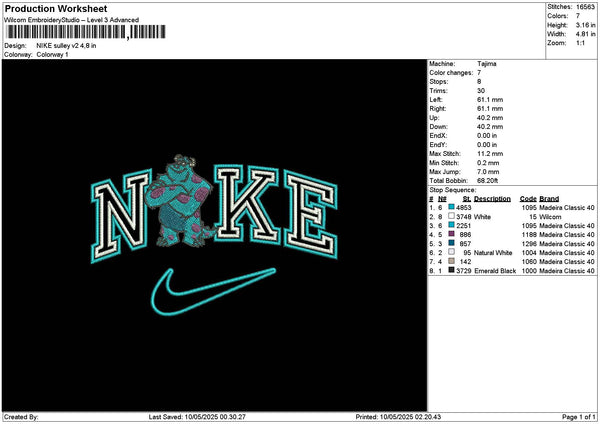The width and height of the screenshot is (600, 424).
Task: Click stitch count '2251' in row 3
Action: pos(464,226)
